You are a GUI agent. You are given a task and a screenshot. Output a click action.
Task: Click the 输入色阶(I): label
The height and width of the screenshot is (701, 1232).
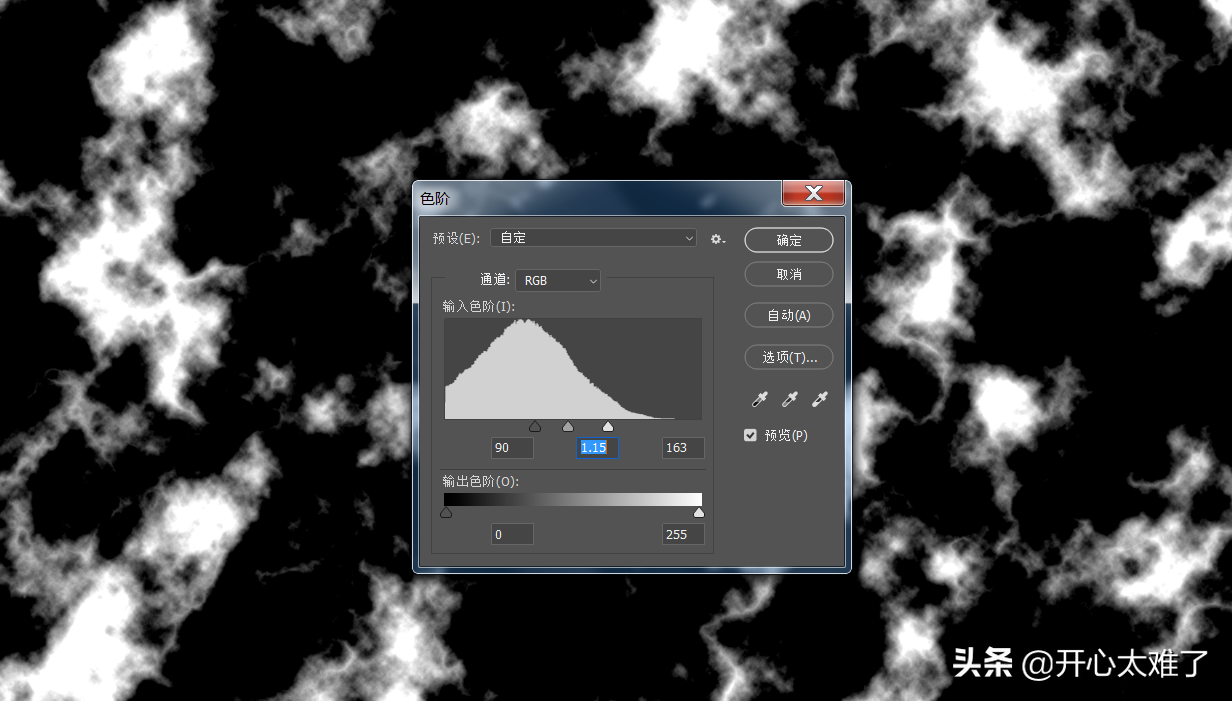[x=478, y=306]
